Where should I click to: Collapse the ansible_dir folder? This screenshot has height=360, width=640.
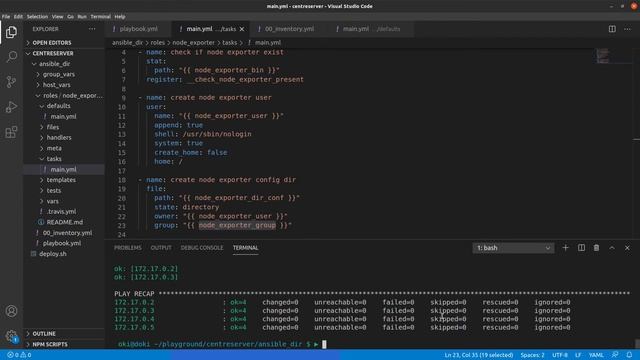click(54, 64)
